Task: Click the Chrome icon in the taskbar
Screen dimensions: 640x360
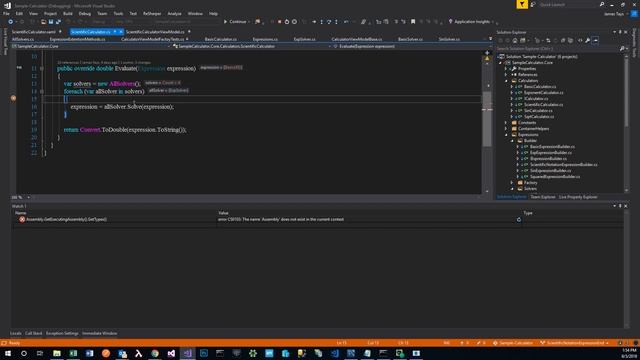Action: (x=155, y=353)
